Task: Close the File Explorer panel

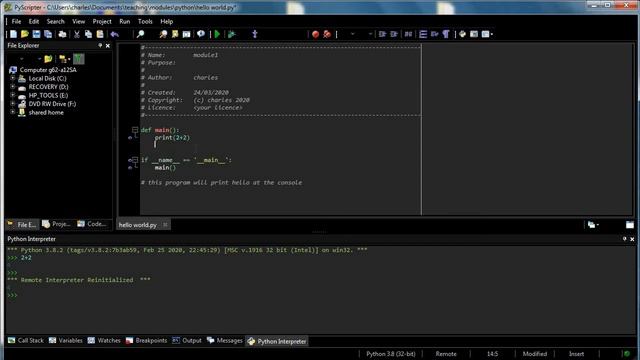Action: click(x=108, y=46)
